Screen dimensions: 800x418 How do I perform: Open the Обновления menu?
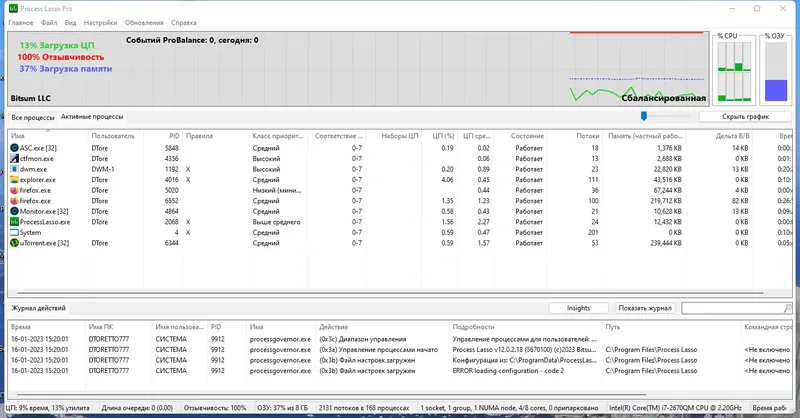pyautogui.click(x=144, y=22)
